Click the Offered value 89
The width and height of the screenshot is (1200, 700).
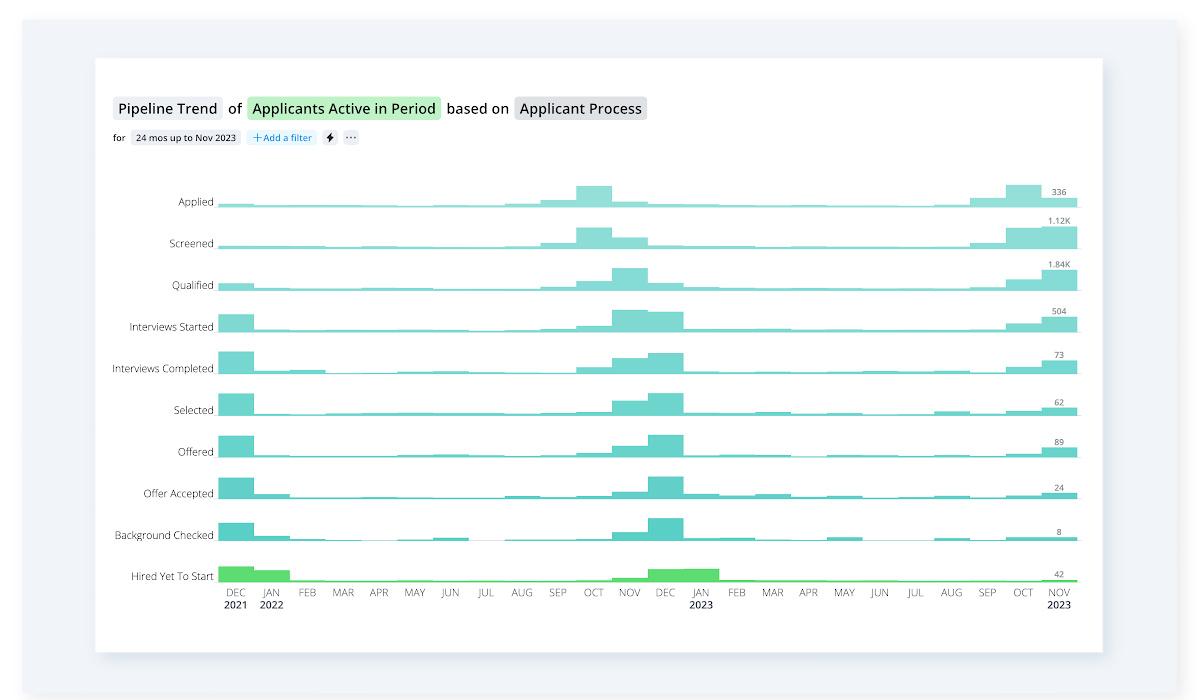(x=1059, y=442)
